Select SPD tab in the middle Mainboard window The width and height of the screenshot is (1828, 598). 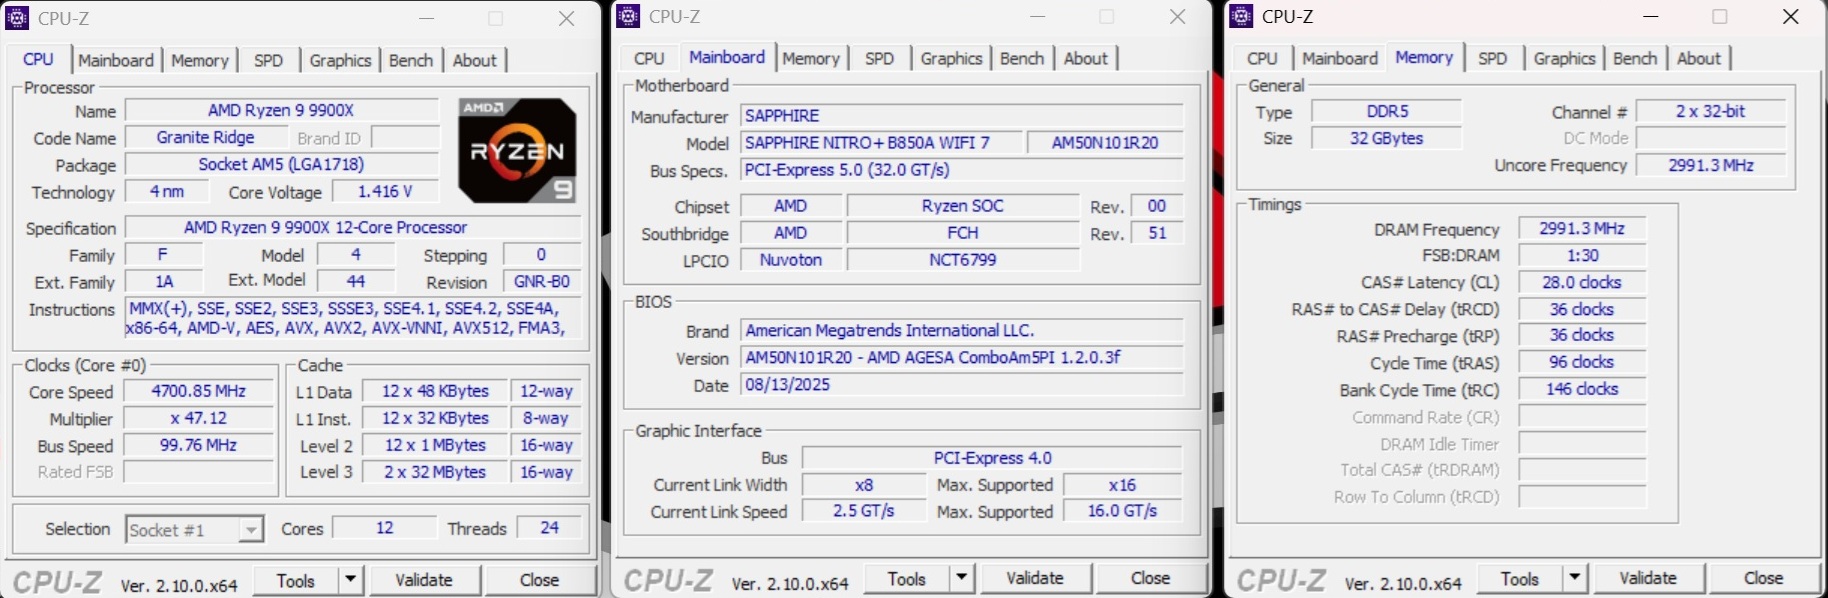click(879, 58)
